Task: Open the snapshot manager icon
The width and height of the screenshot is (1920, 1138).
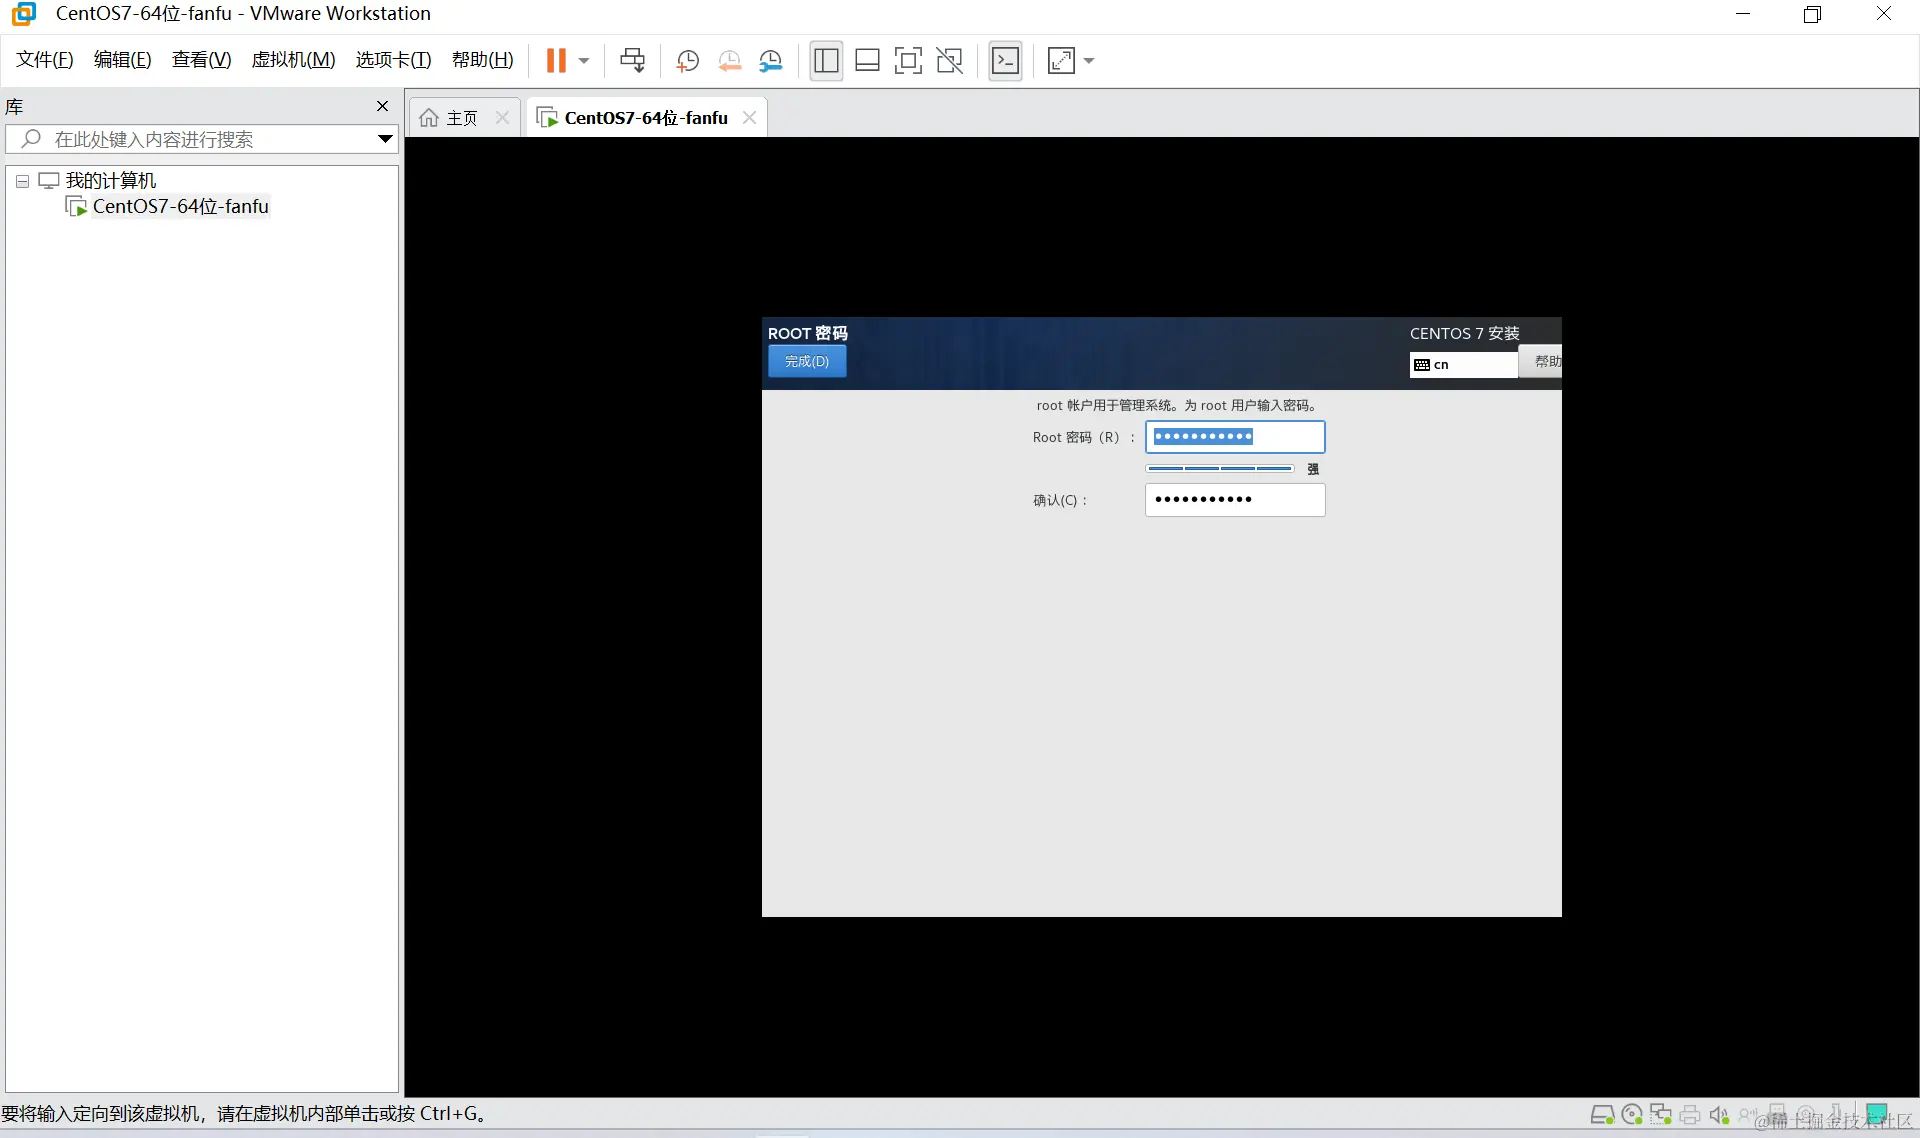Action: tap(770, 61)
